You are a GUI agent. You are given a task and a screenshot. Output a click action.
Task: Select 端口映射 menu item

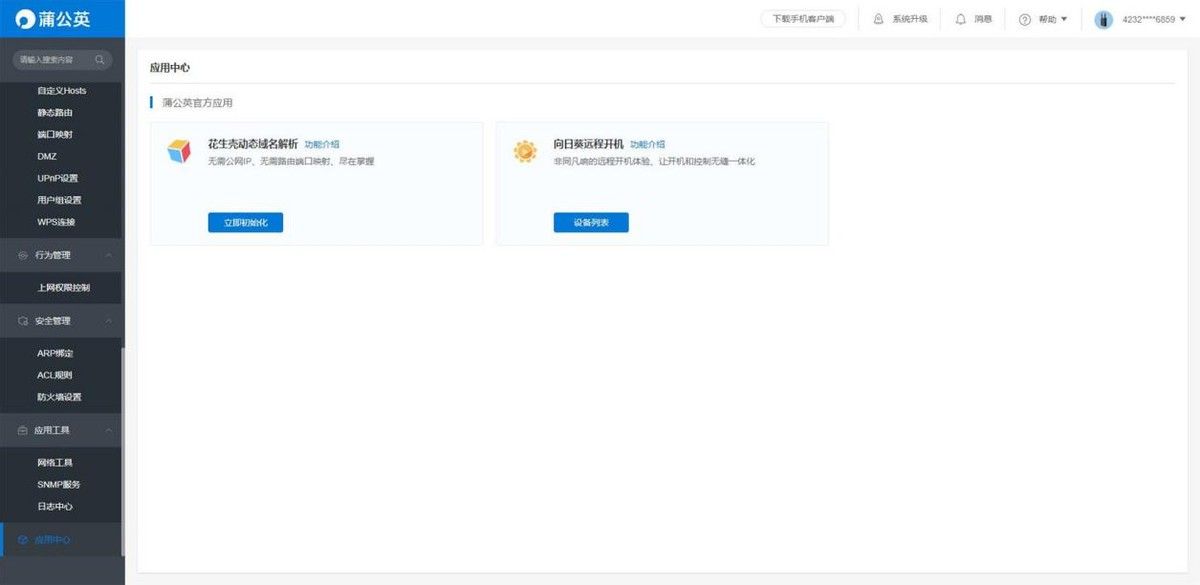55,134
